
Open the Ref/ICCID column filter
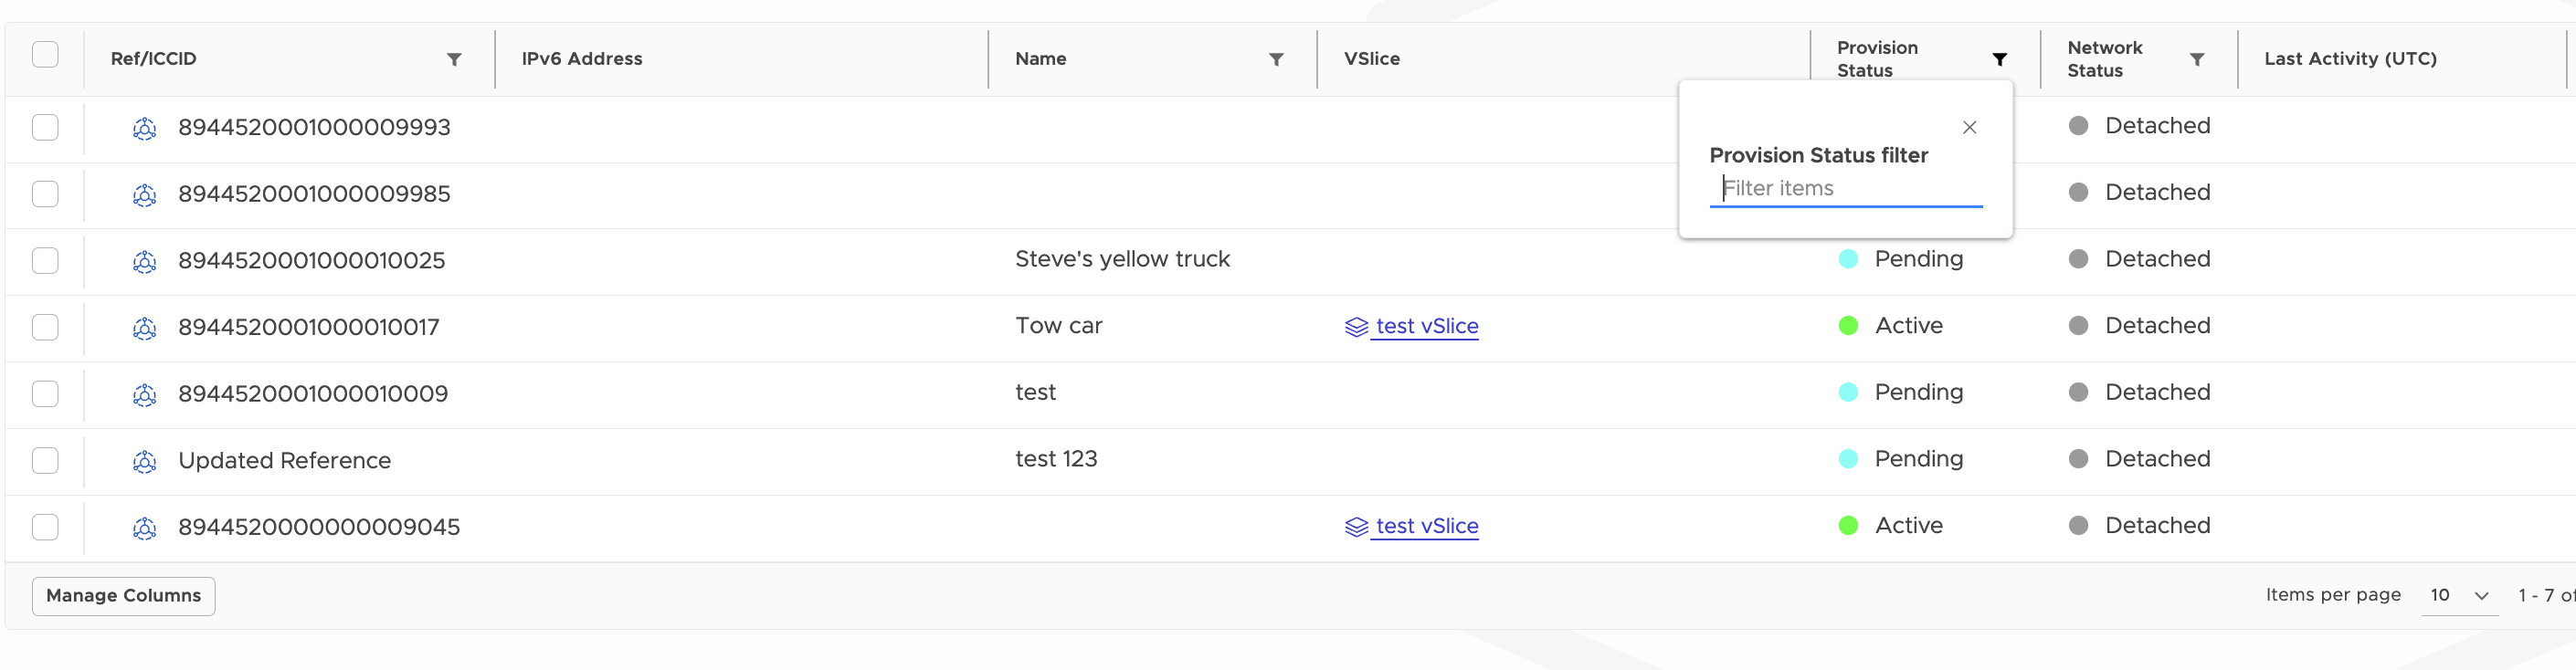tap(454, 60)
